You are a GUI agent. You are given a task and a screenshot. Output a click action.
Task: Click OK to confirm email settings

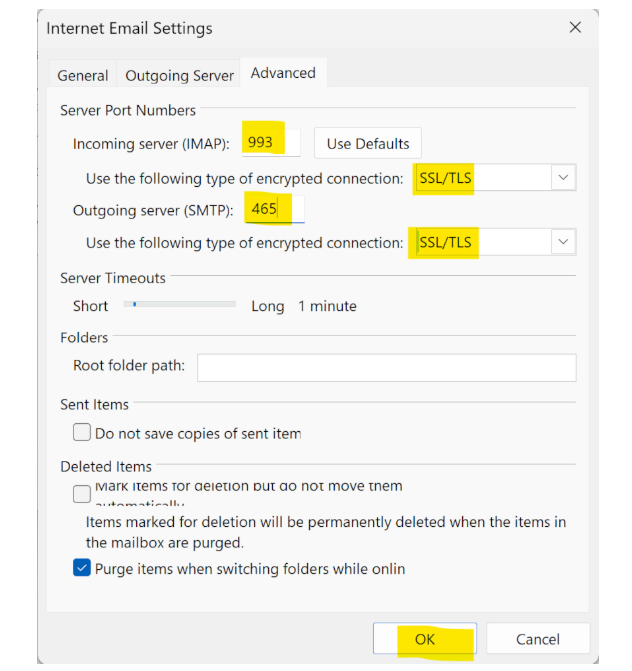coord(424,639)
